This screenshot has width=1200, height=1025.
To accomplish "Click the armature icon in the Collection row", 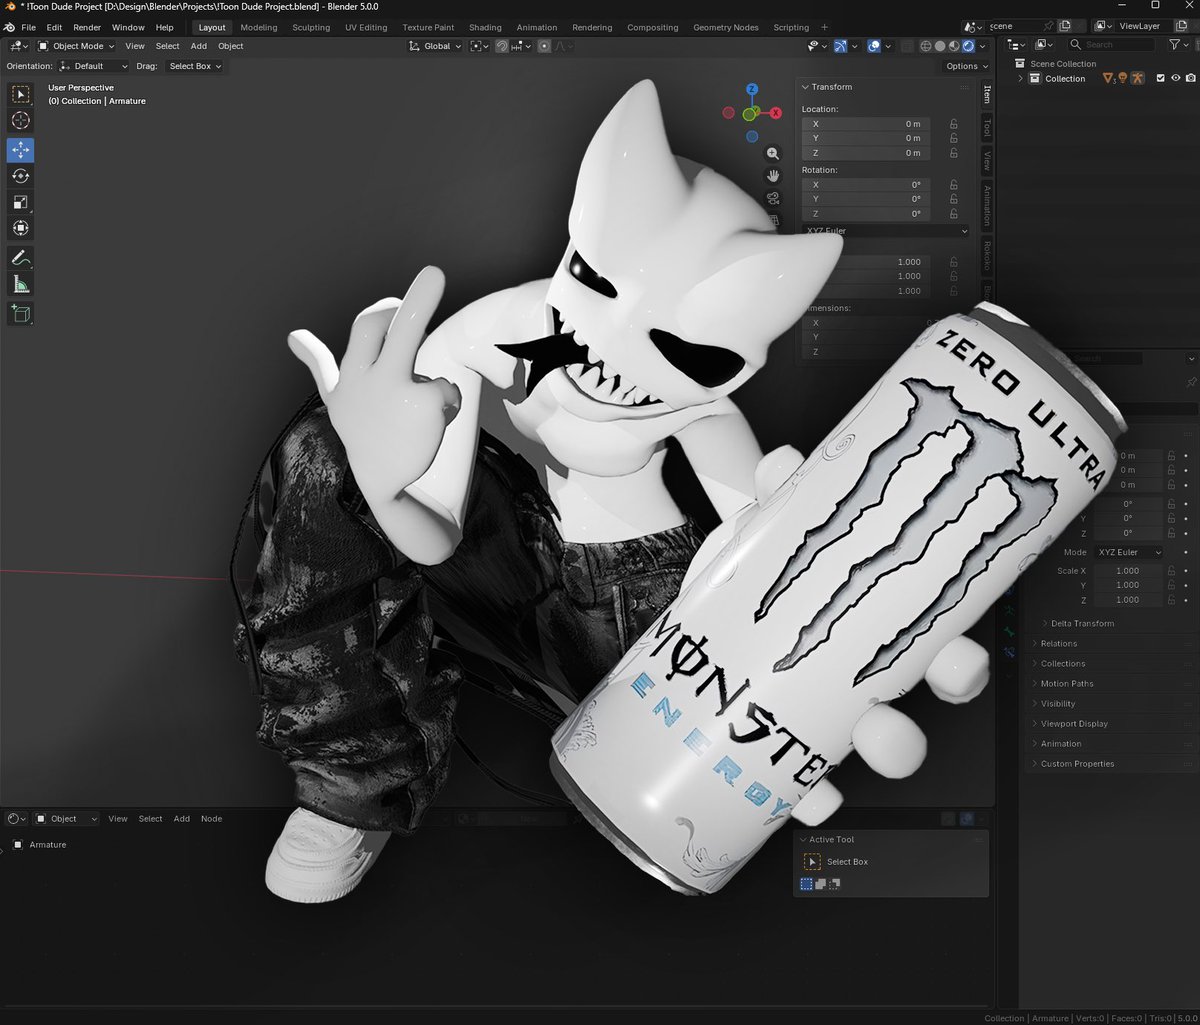I will tap(1137, 78).
